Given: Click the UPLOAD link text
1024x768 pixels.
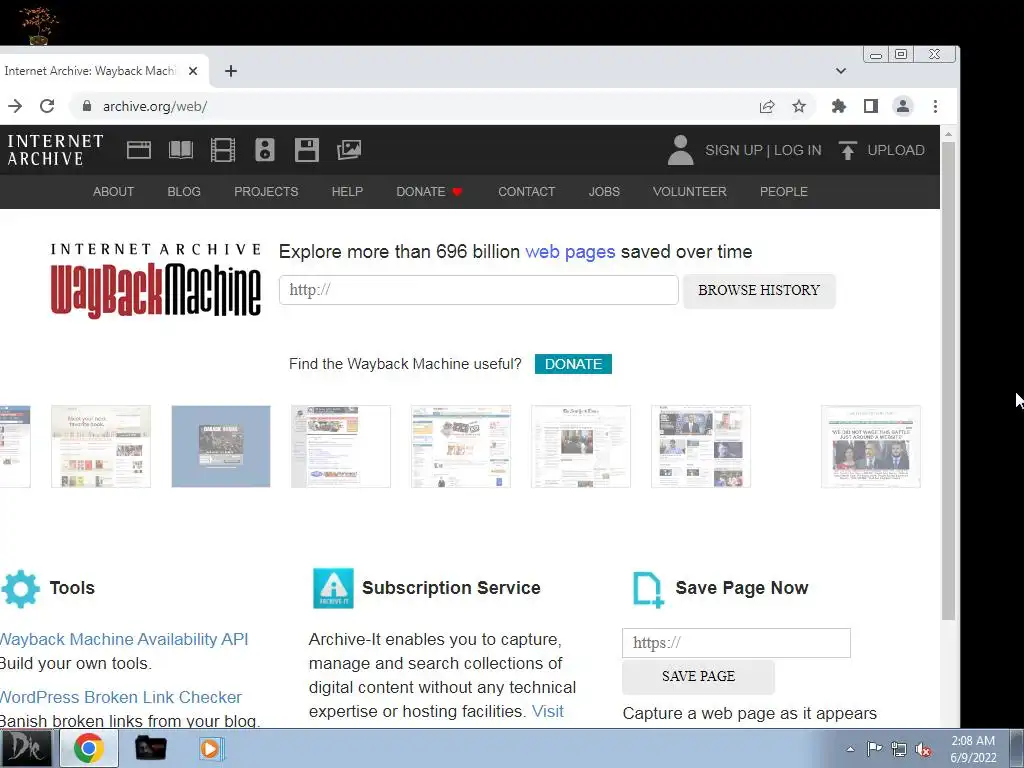Looking at the screenshot, I should [895, 150].
